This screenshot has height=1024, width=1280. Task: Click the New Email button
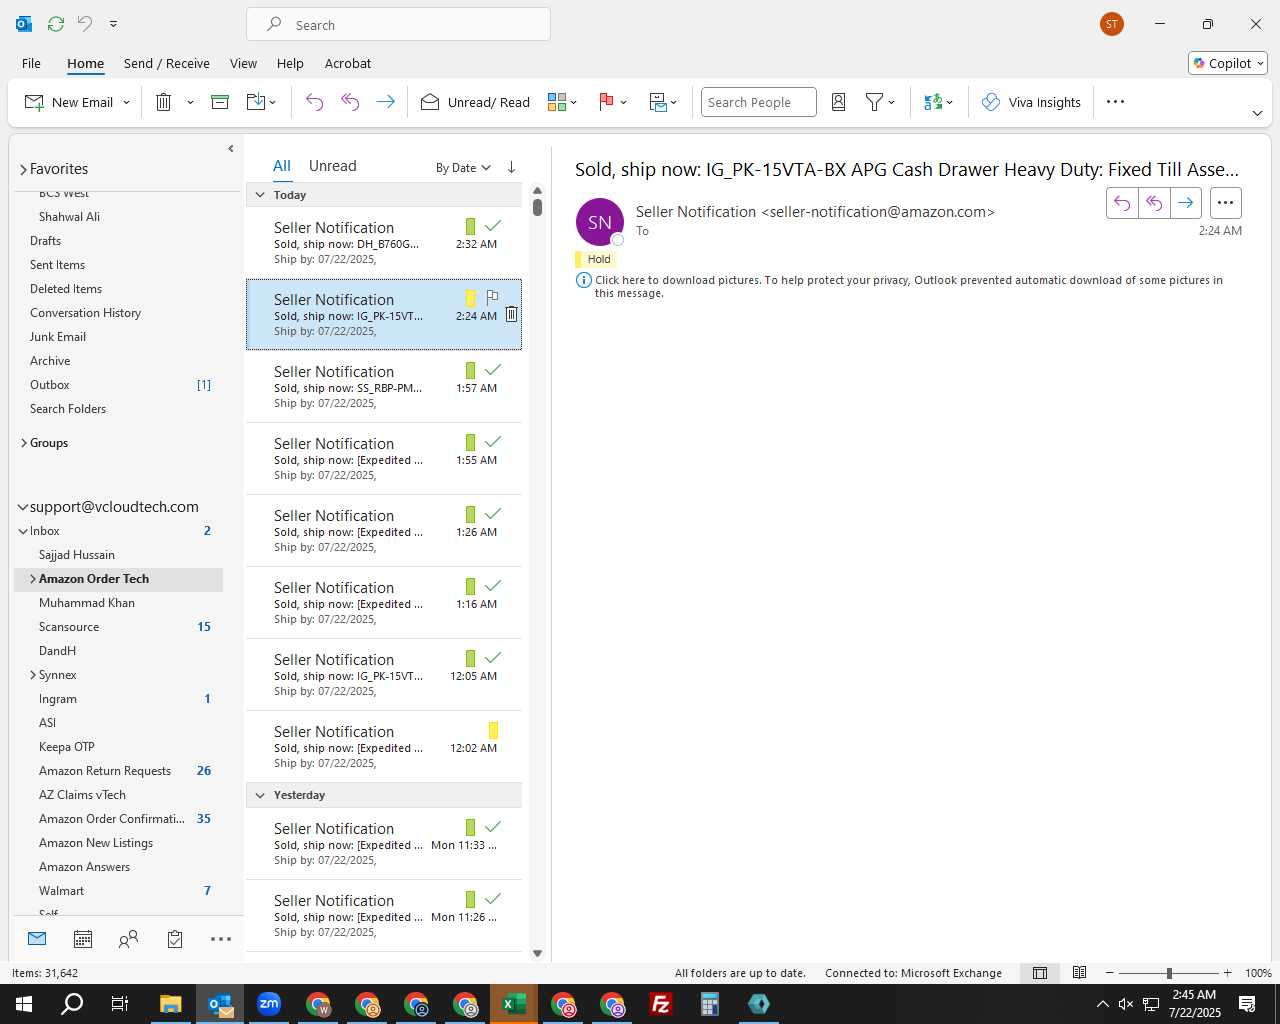(x=69, y=102)
